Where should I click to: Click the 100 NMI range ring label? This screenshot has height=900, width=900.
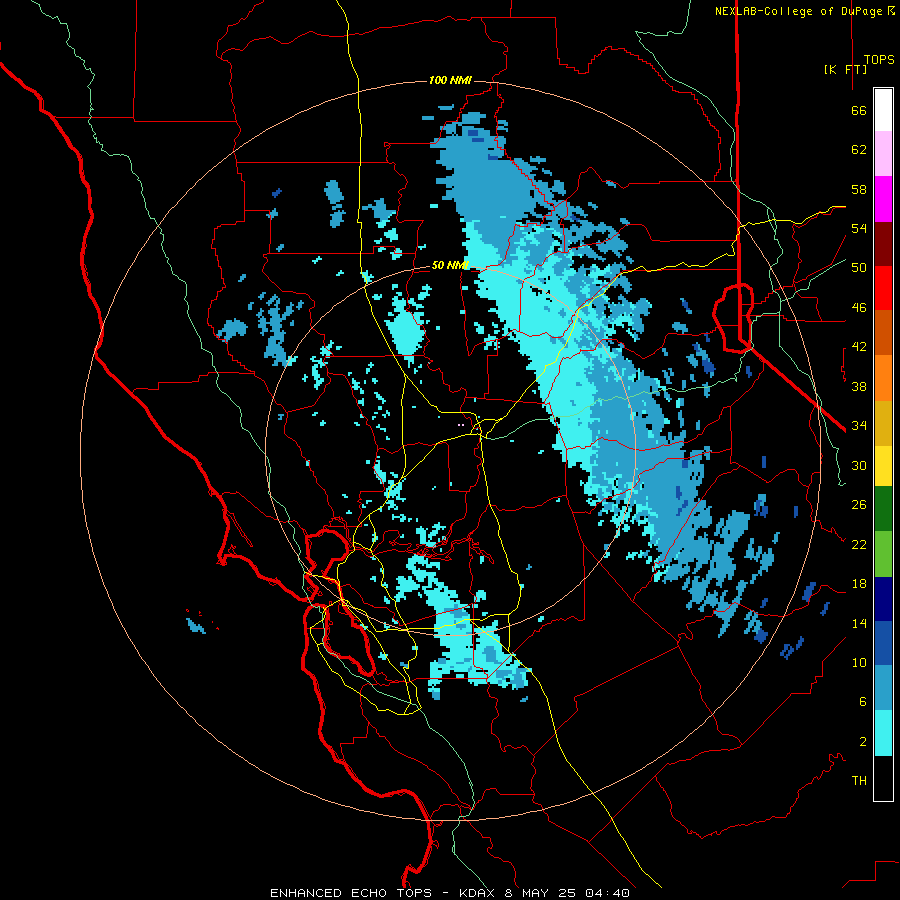coord(450,80)
